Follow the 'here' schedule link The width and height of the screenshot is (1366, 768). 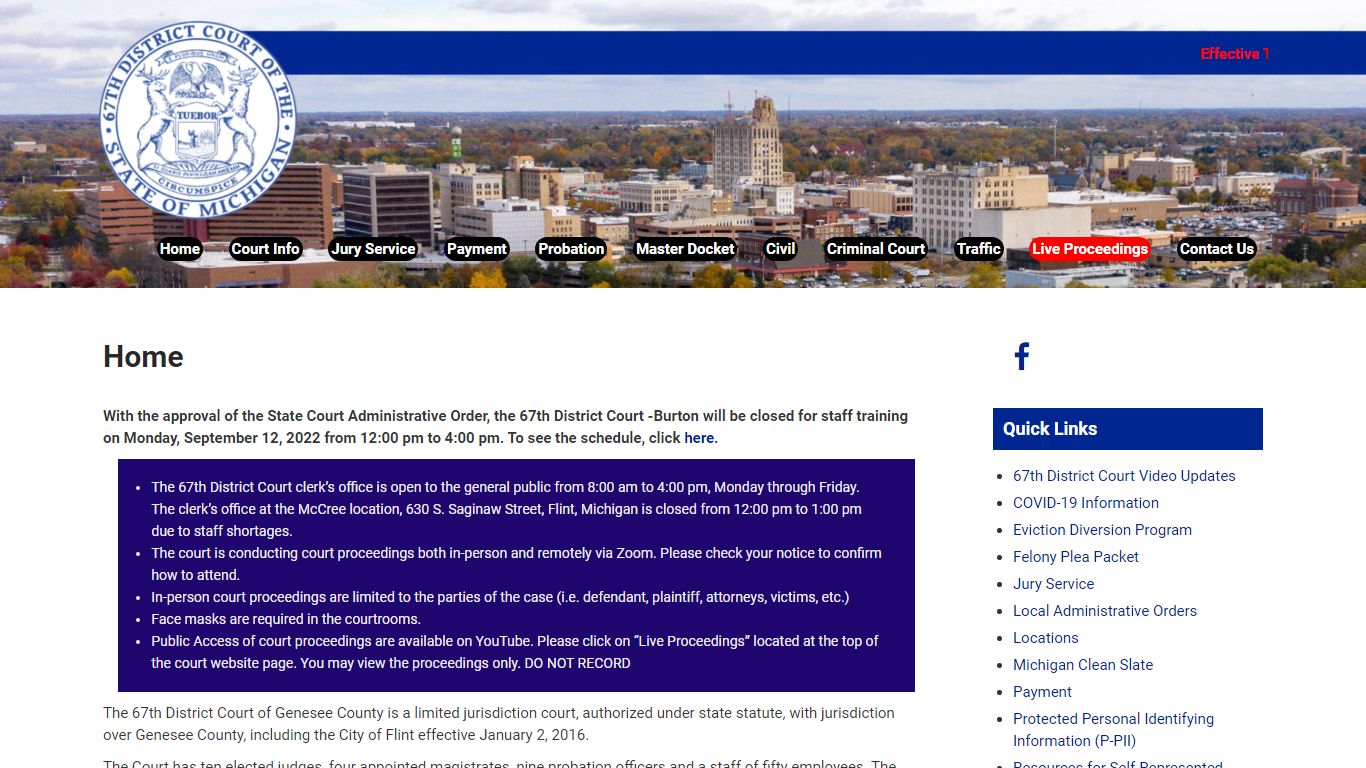699,438
